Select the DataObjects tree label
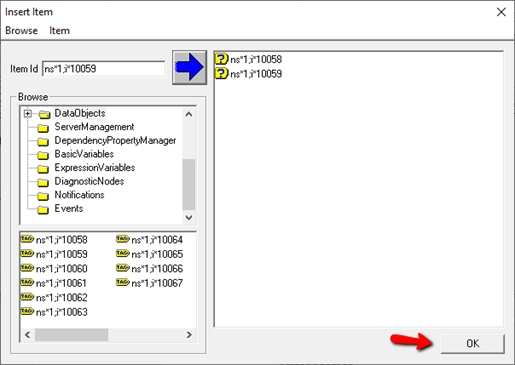 (80, 113)
